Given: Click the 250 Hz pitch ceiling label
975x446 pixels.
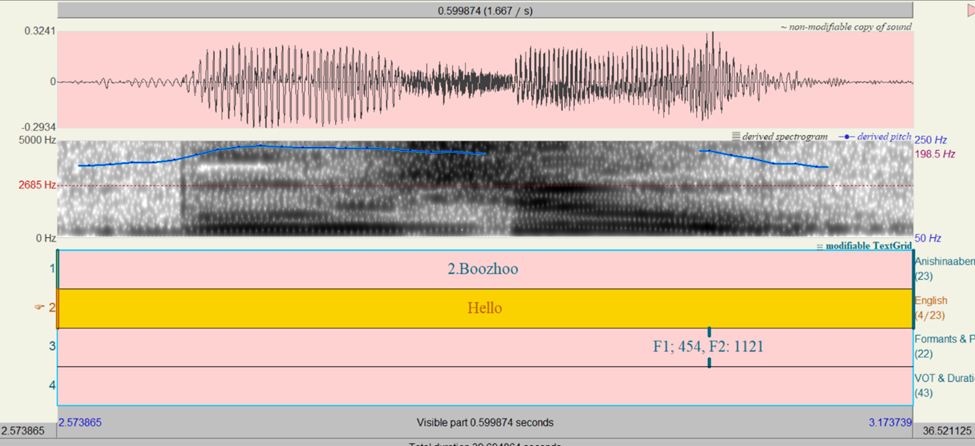Looking at the screenshot, I should pyautogui.click(x=929, y=141).
